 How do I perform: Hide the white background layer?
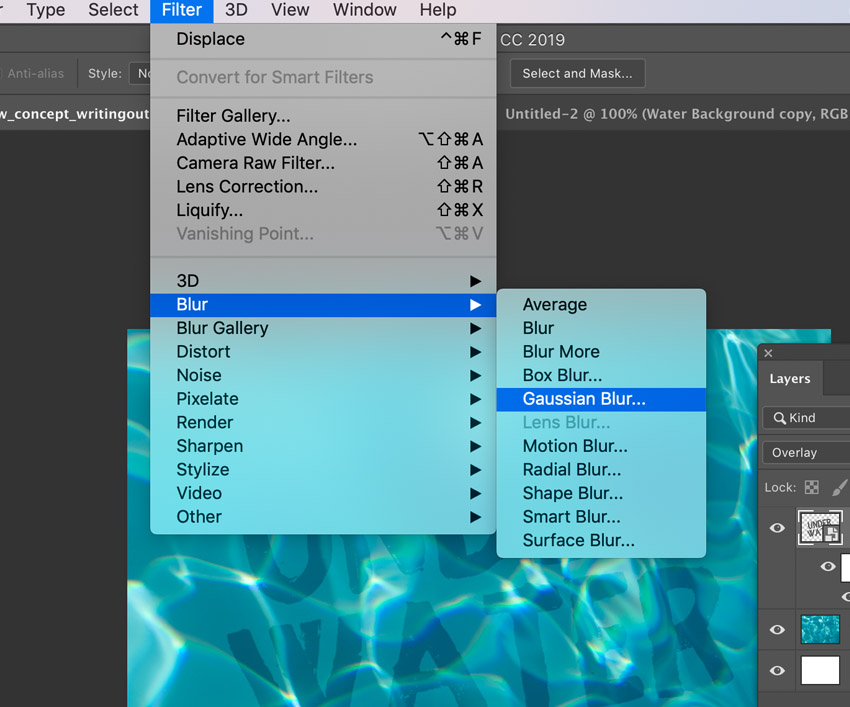pyautogui.click(x=777, y=671)
